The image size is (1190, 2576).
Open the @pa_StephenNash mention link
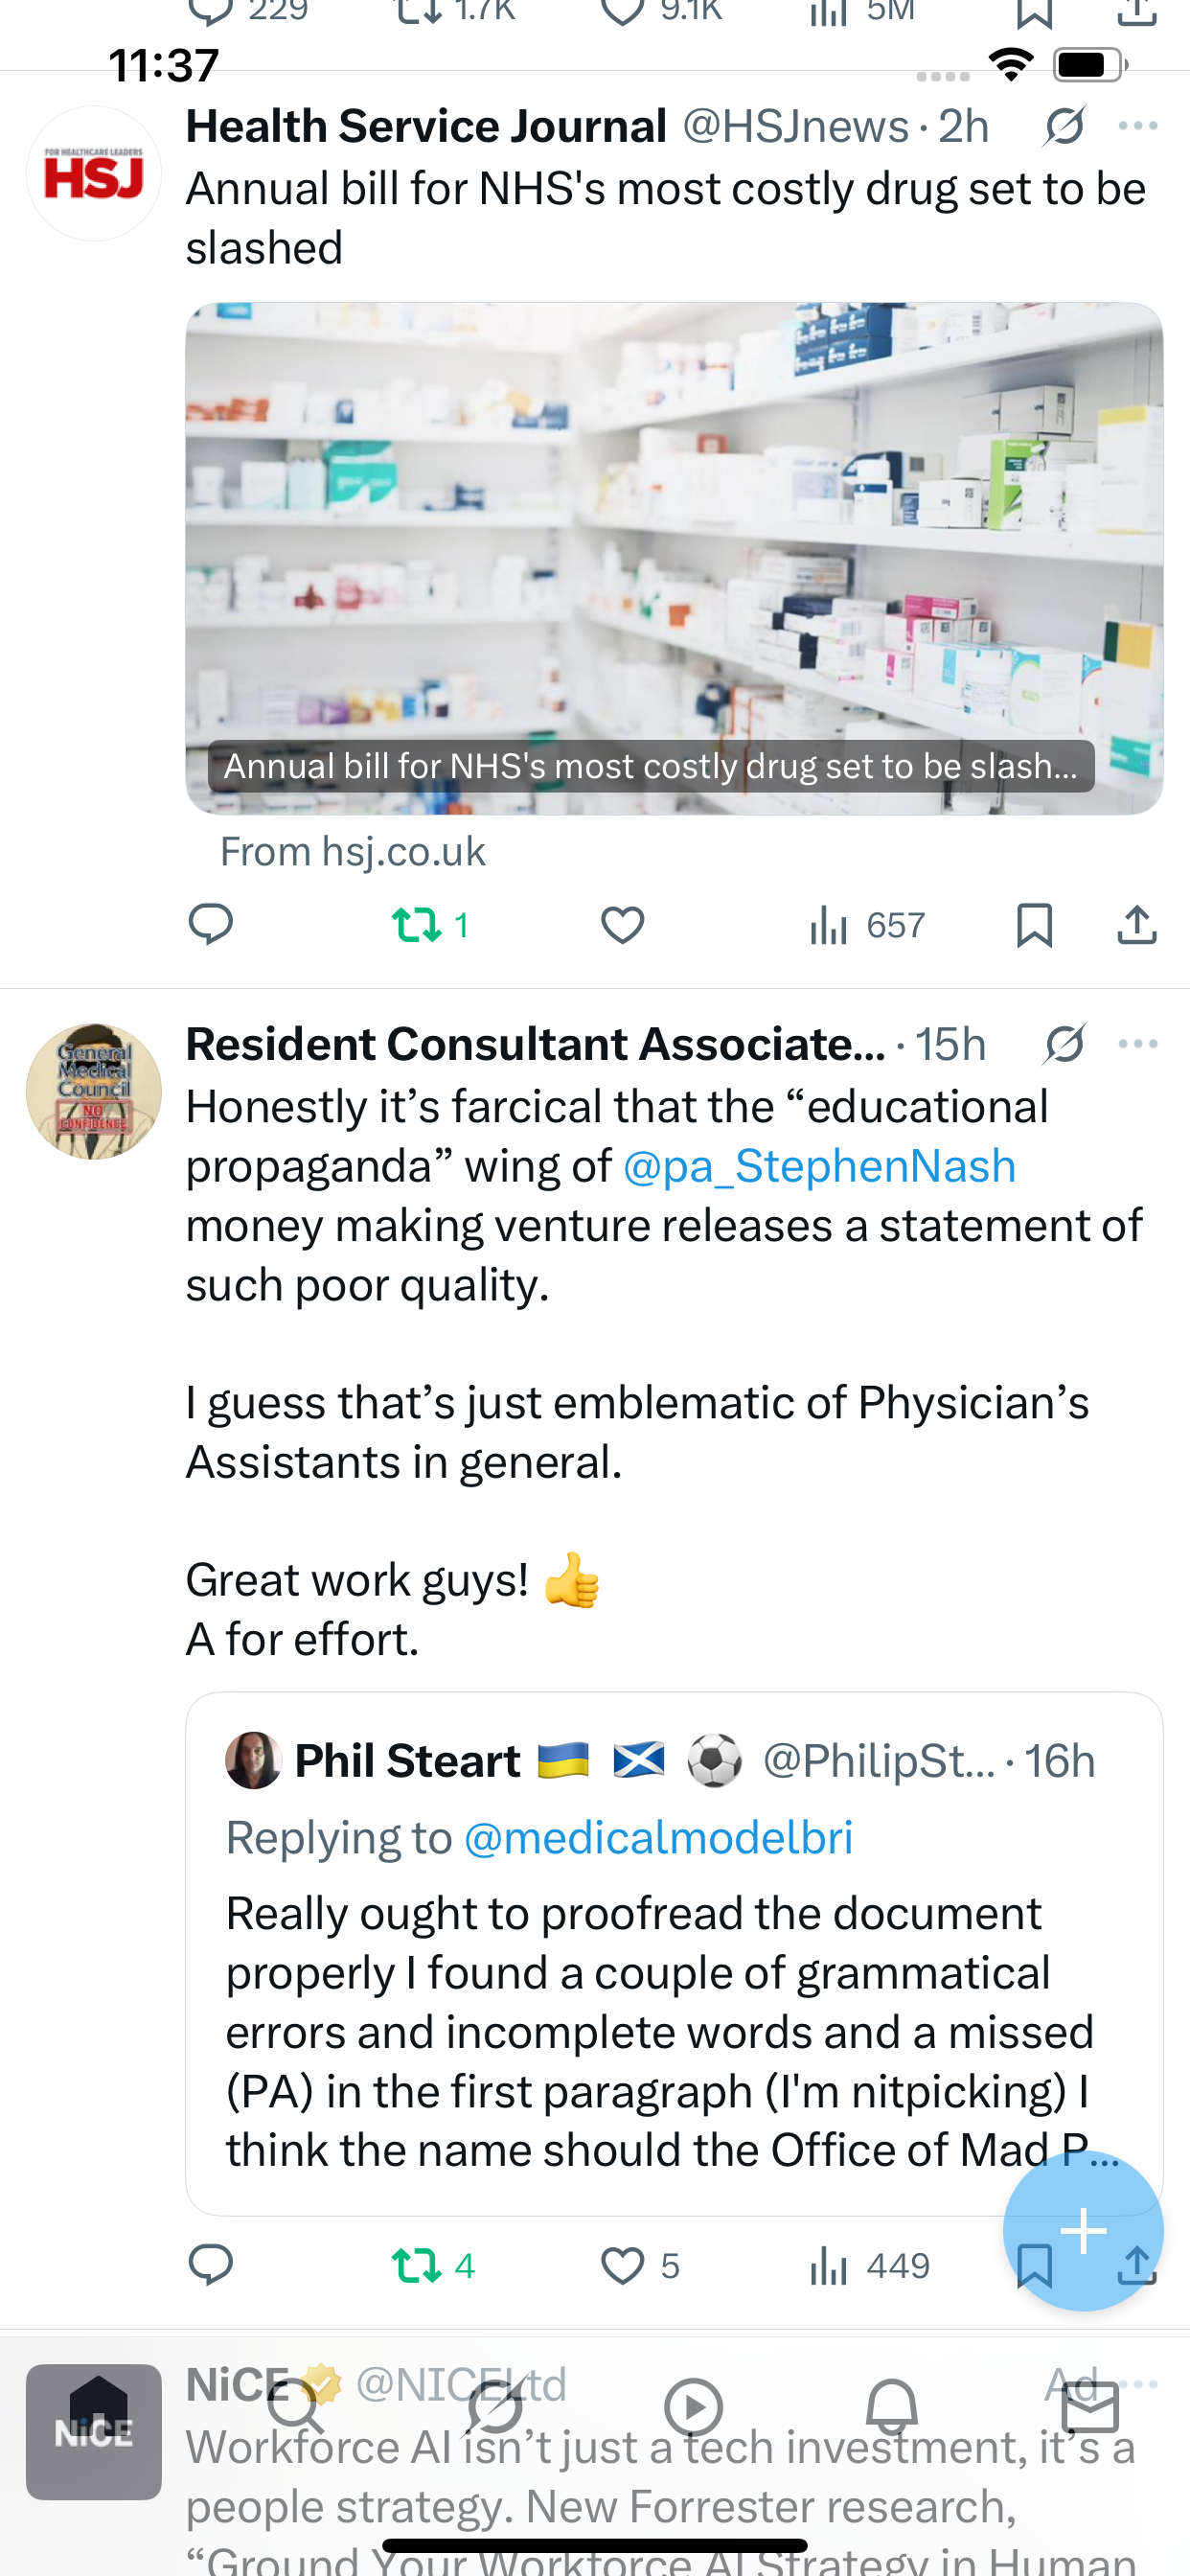[819, 1166]
